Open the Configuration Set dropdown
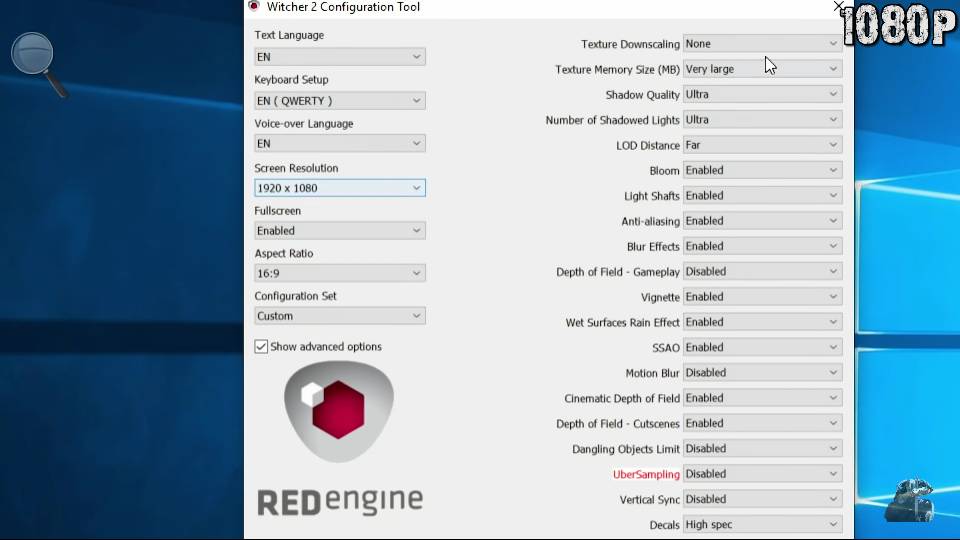The width and height of the screenshot is (960, 540). pyautogui.click(x=340, y=316)
